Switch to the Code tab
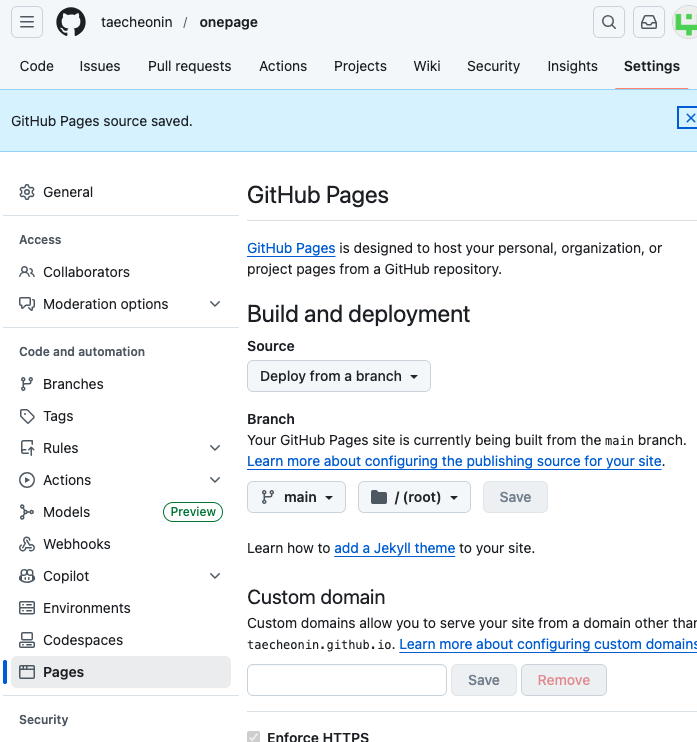697x742 pixels. tap(36, 66)
